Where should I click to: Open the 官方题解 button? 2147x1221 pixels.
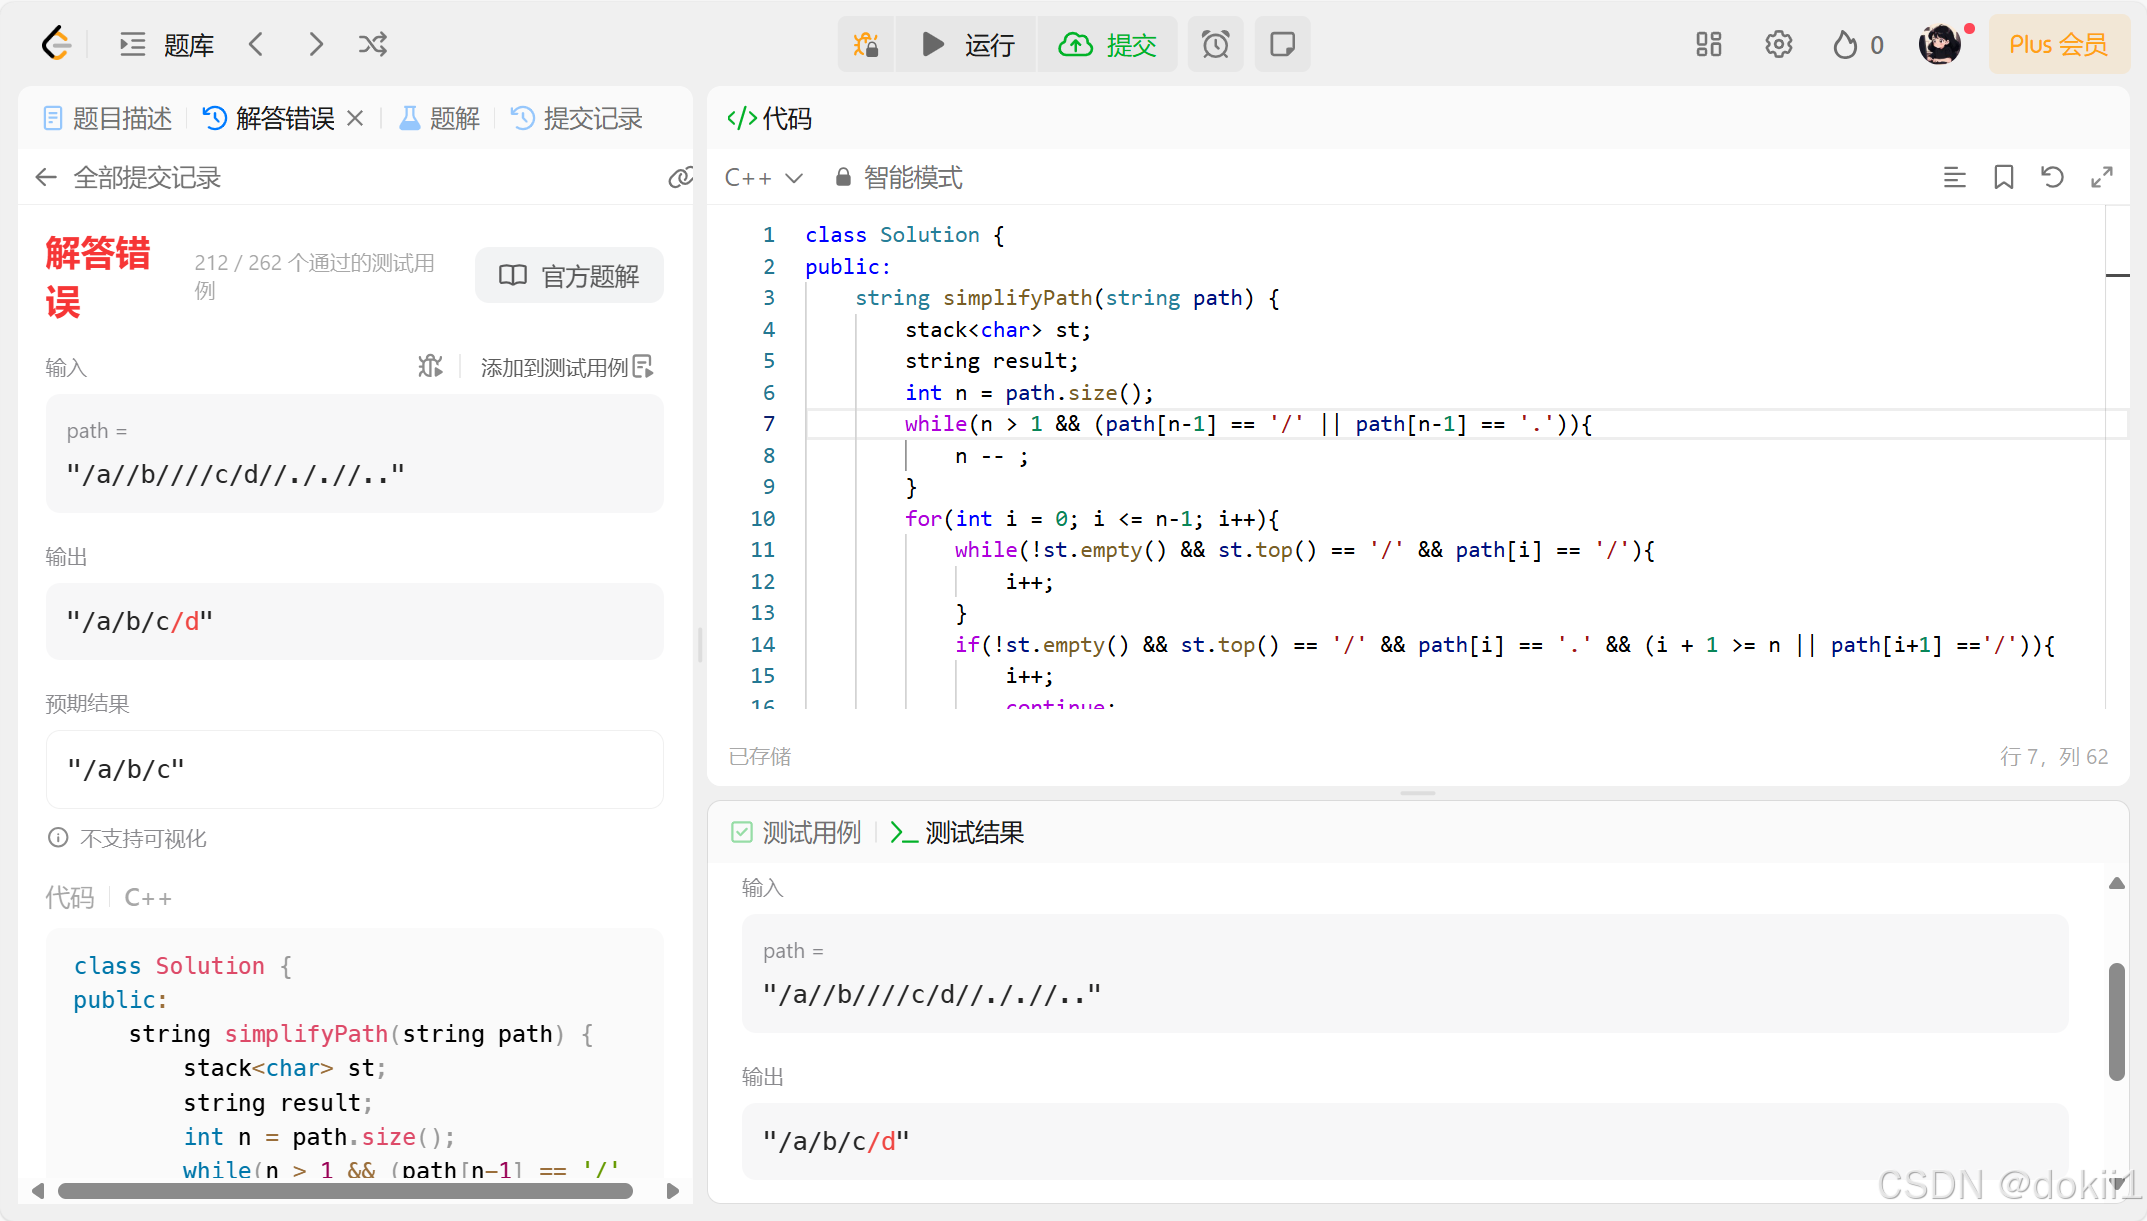click(569, 276)
